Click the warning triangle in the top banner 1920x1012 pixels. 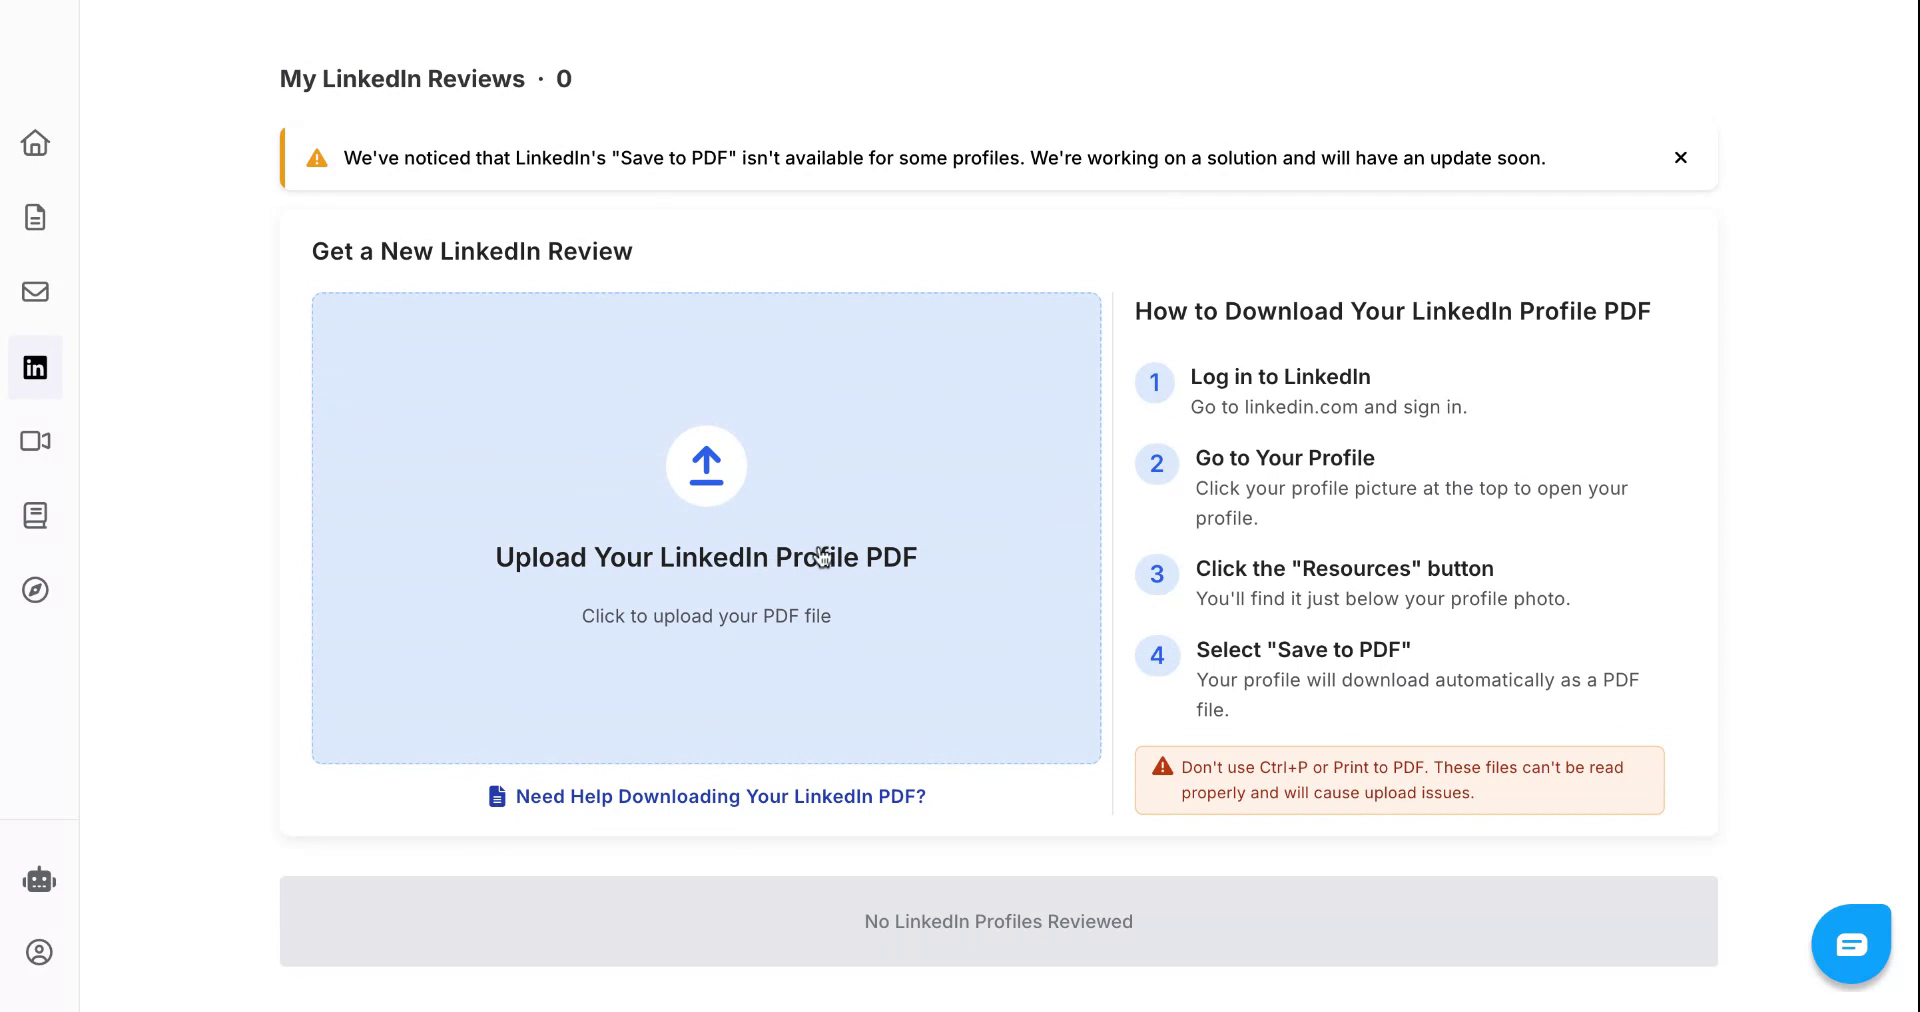click(x=316, y=157)
